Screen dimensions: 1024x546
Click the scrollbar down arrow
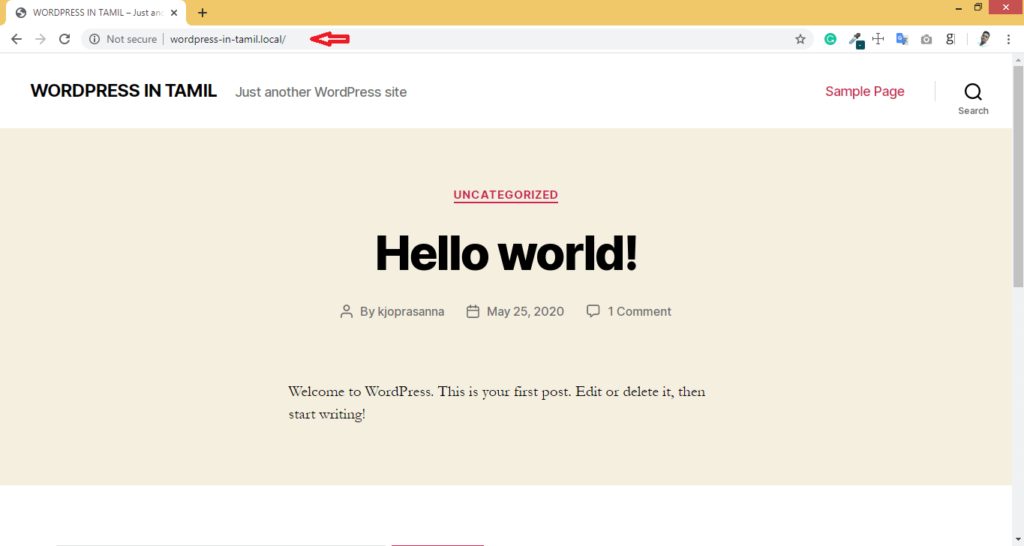(x=1018, y=539)
